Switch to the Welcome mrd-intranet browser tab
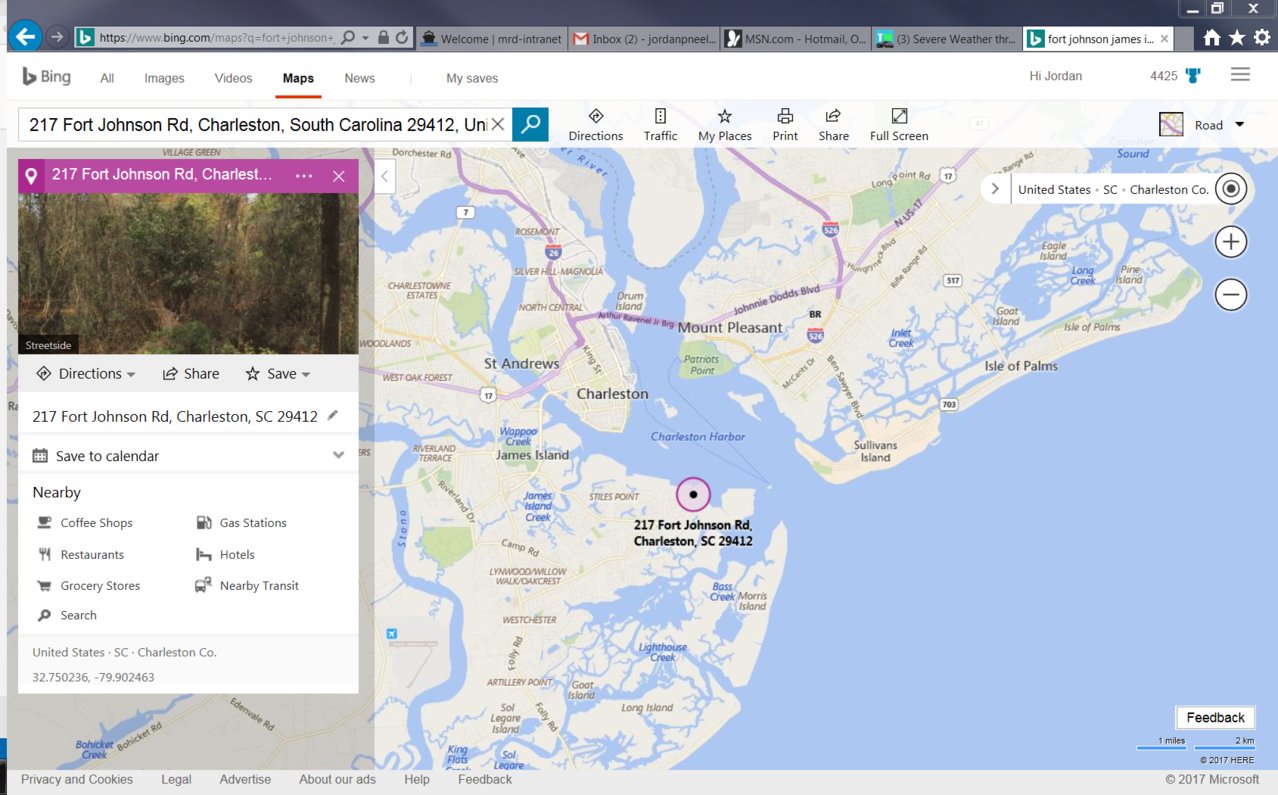The width and height of the screenshot is (1278, 795). pos(491,39)
